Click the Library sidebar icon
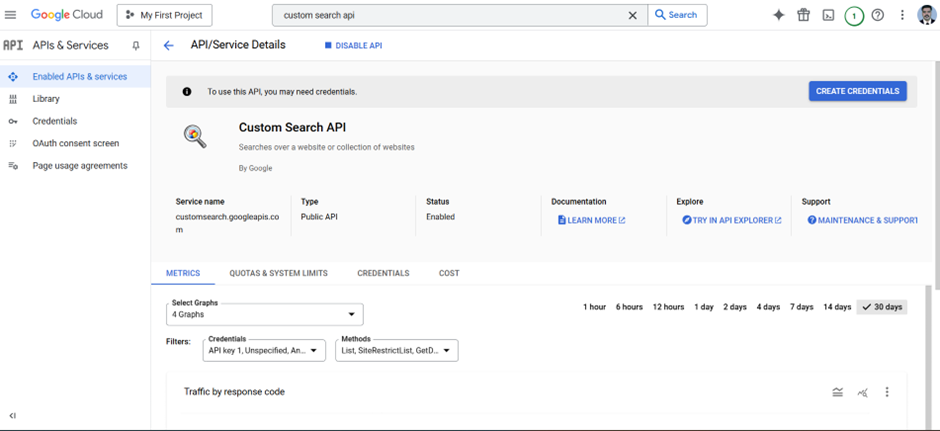940x431 pixels. (13, 99)
